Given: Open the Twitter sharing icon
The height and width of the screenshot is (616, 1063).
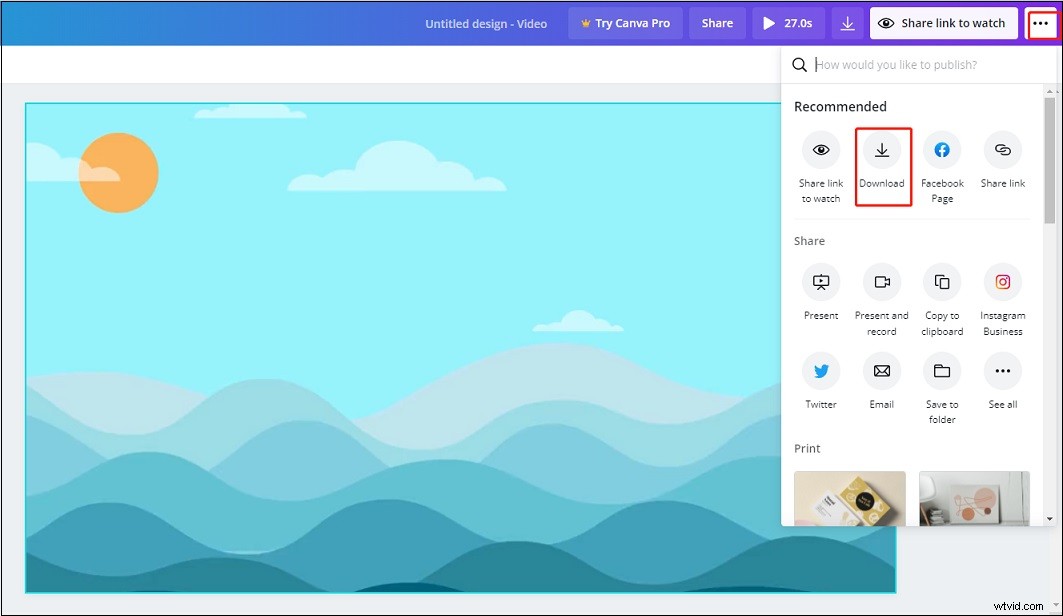Looking at the screenshot, I should coord(820,371).
